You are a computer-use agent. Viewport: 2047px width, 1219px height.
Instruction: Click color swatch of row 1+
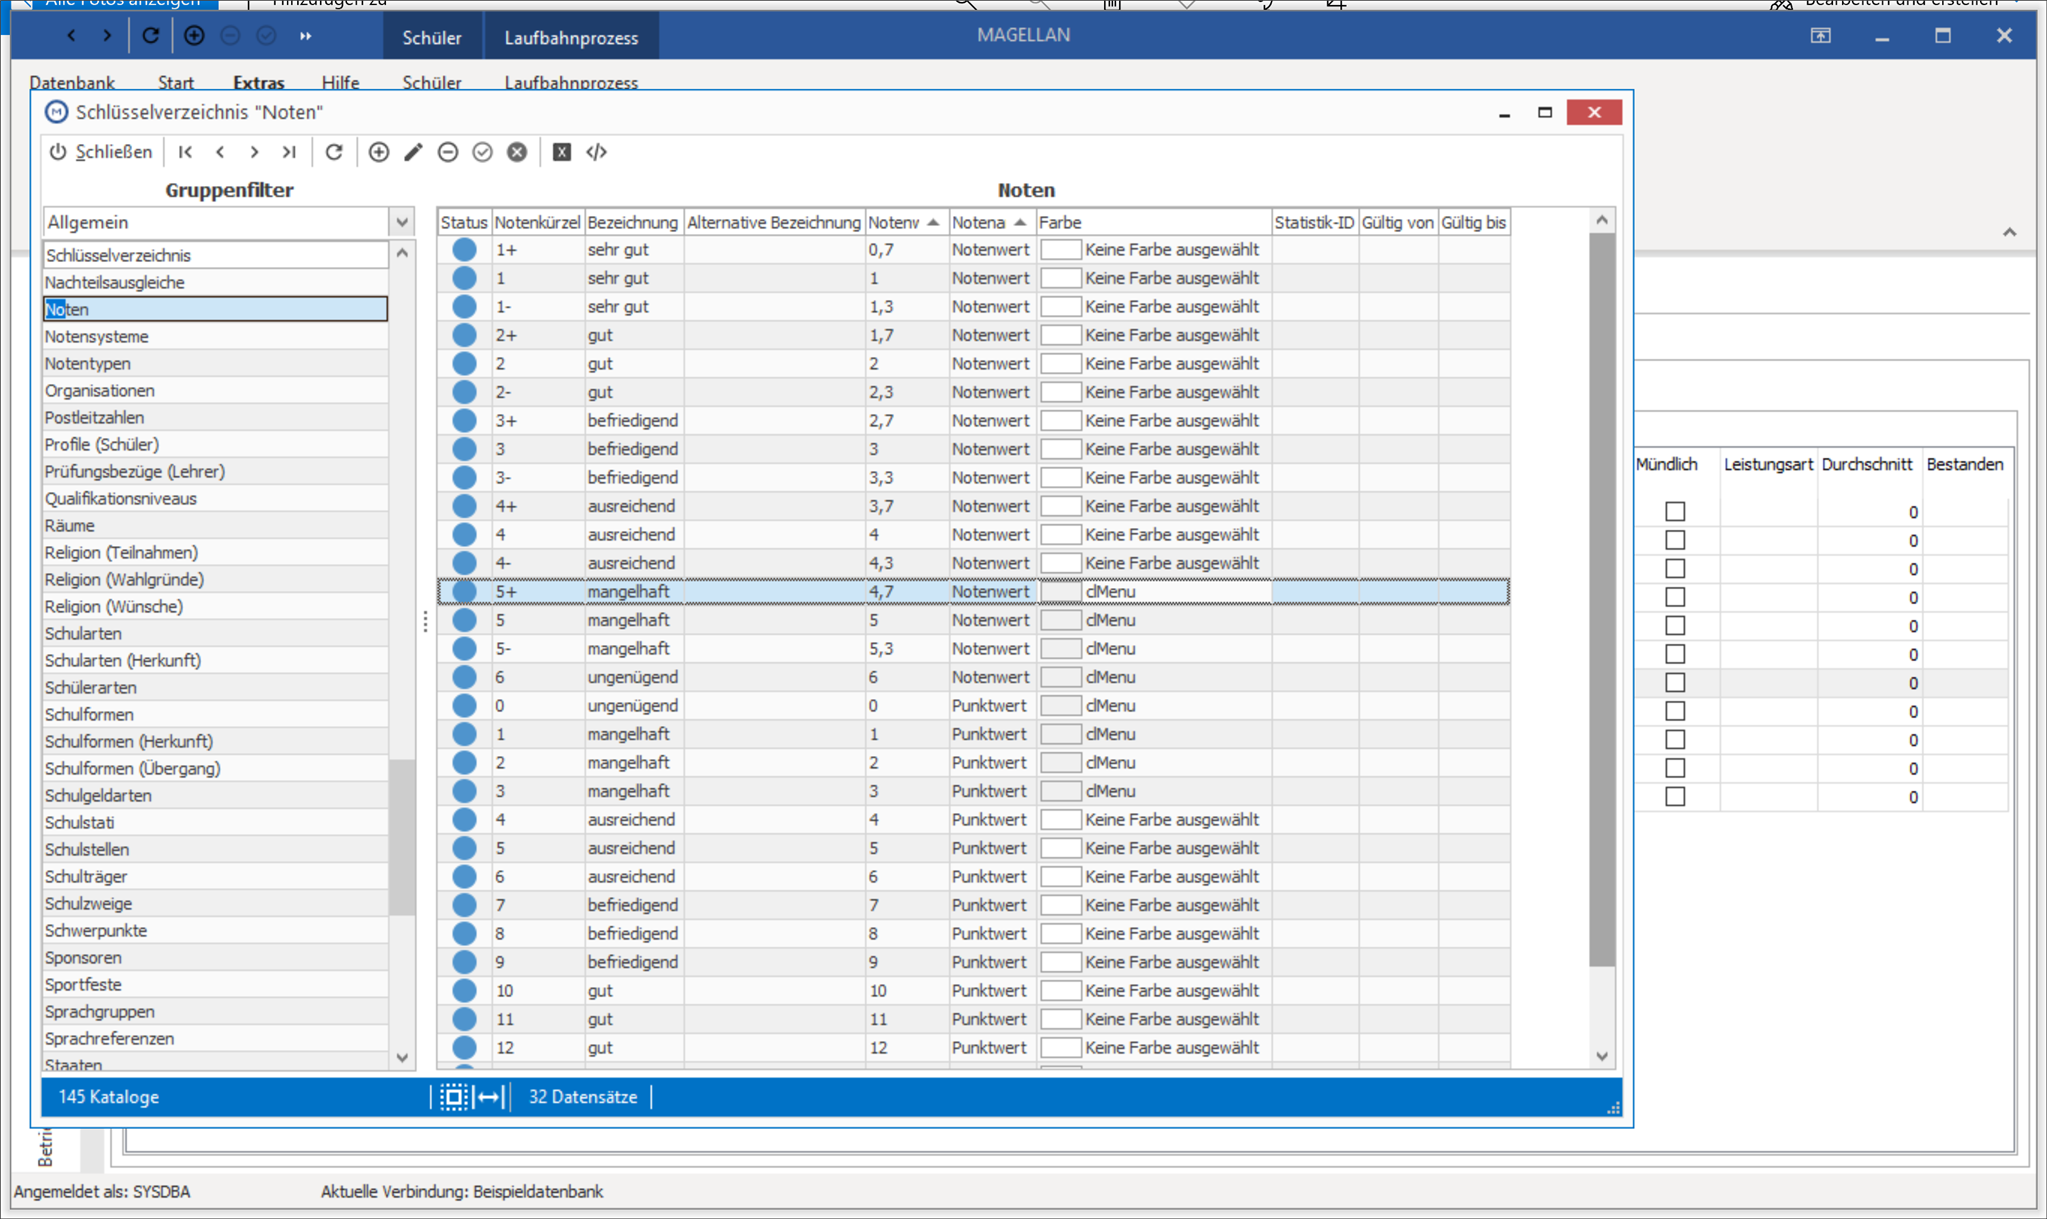[x=1061, y=250]
